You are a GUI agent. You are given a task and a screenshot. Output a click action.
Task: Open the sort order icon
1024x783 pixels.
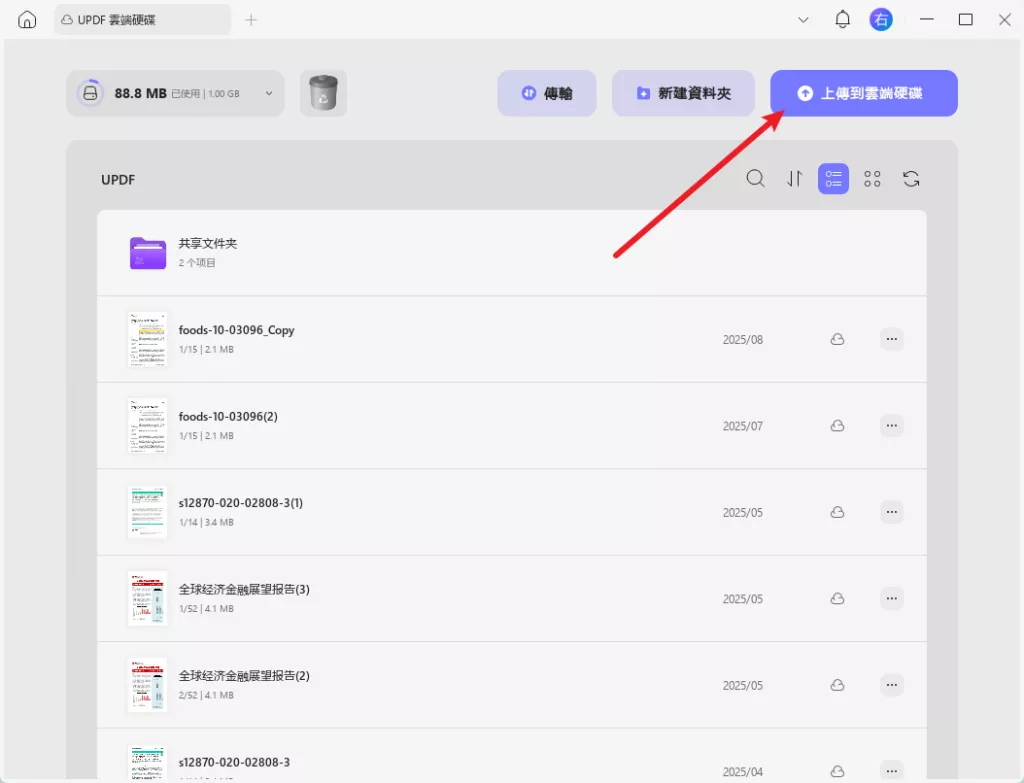coord(795,178)
